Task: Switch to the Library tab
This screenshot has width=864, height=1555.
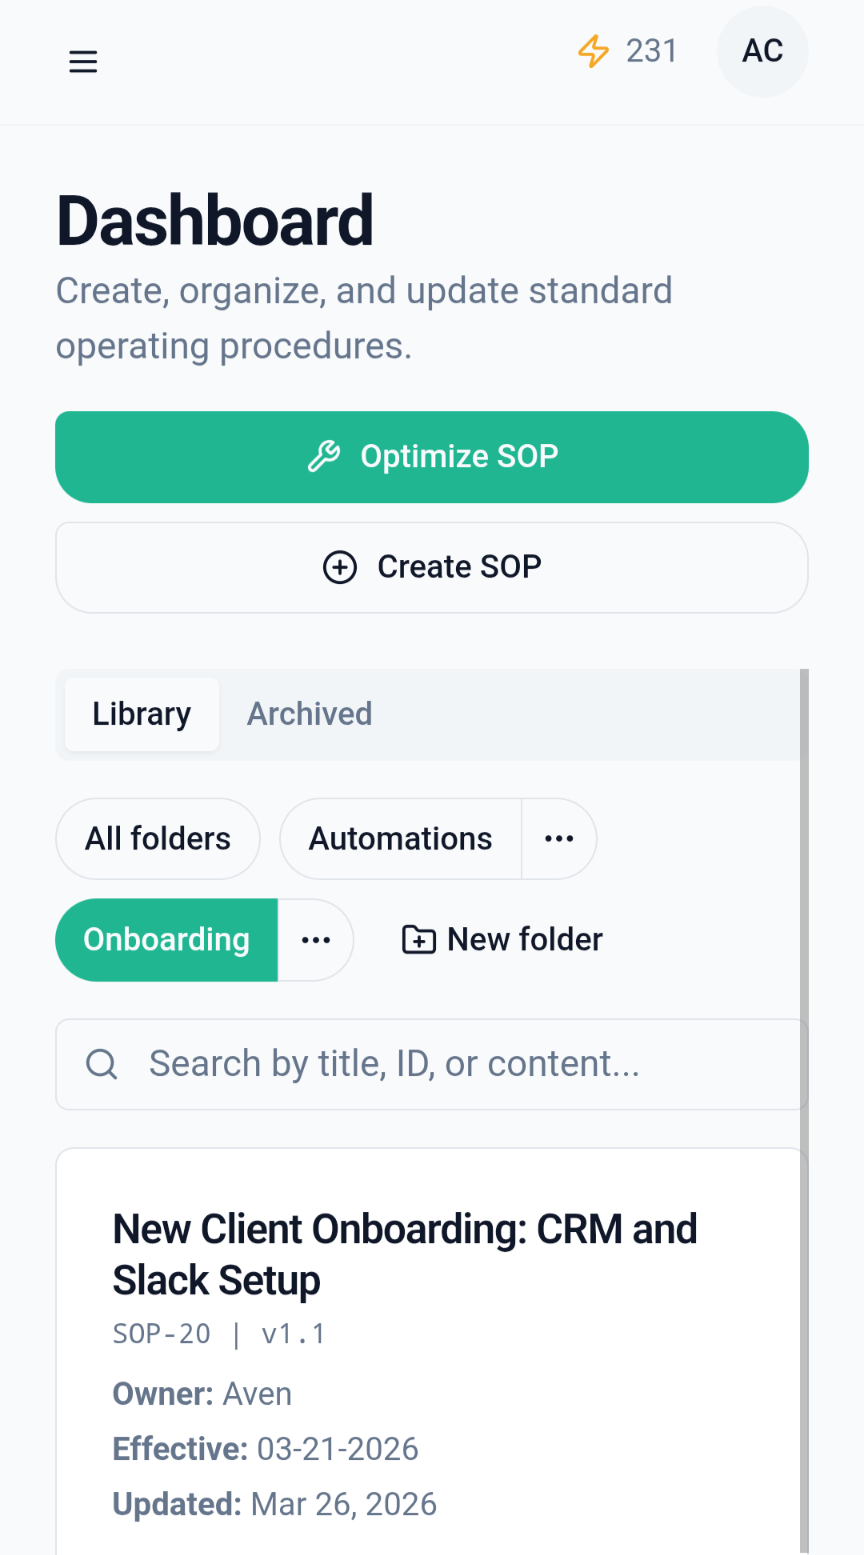Action: coord(142,714)
